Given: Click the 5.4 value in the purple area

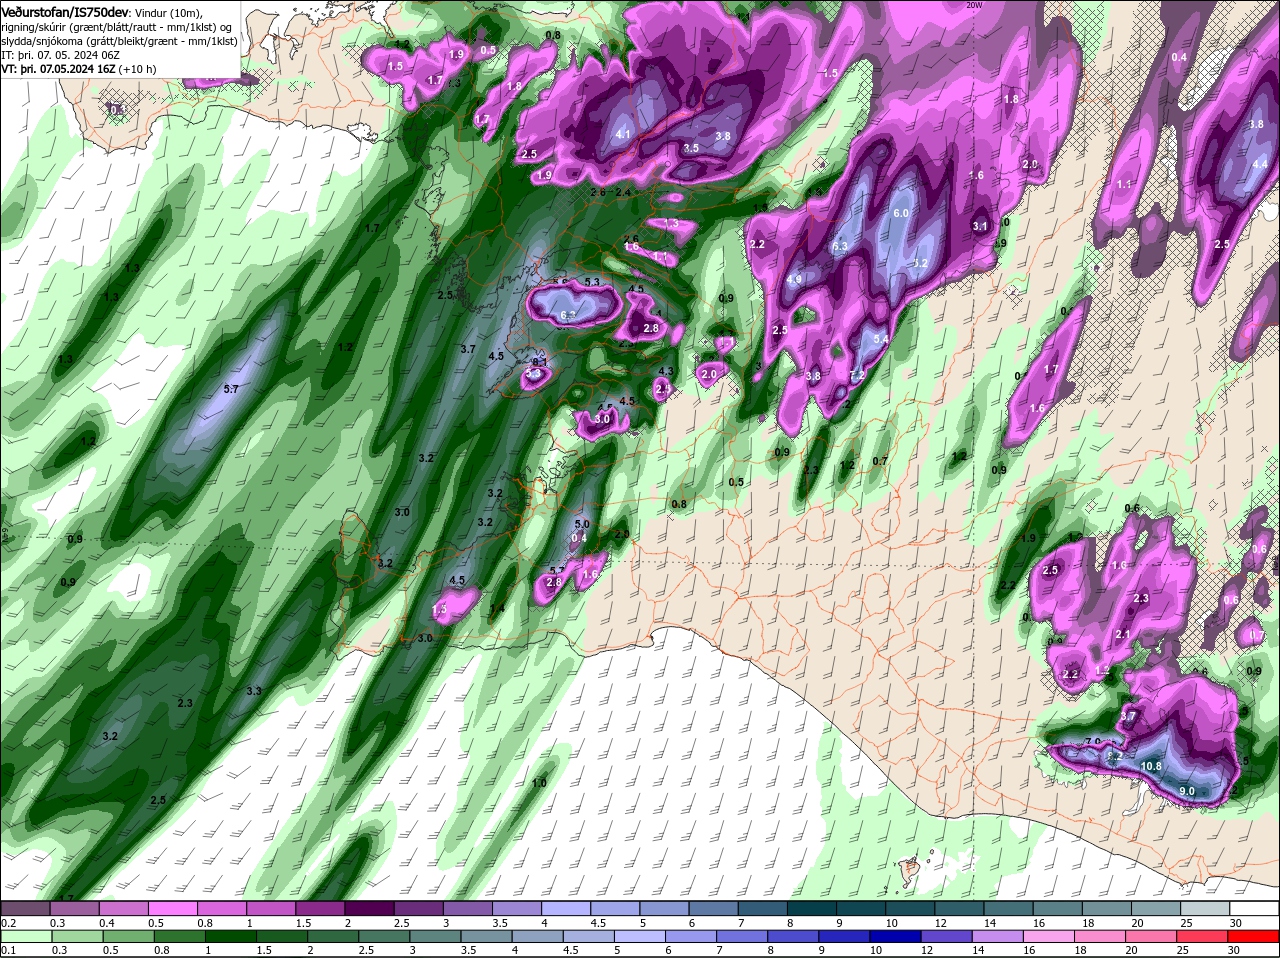Looking at the screenshot, I should pos(881,339).
